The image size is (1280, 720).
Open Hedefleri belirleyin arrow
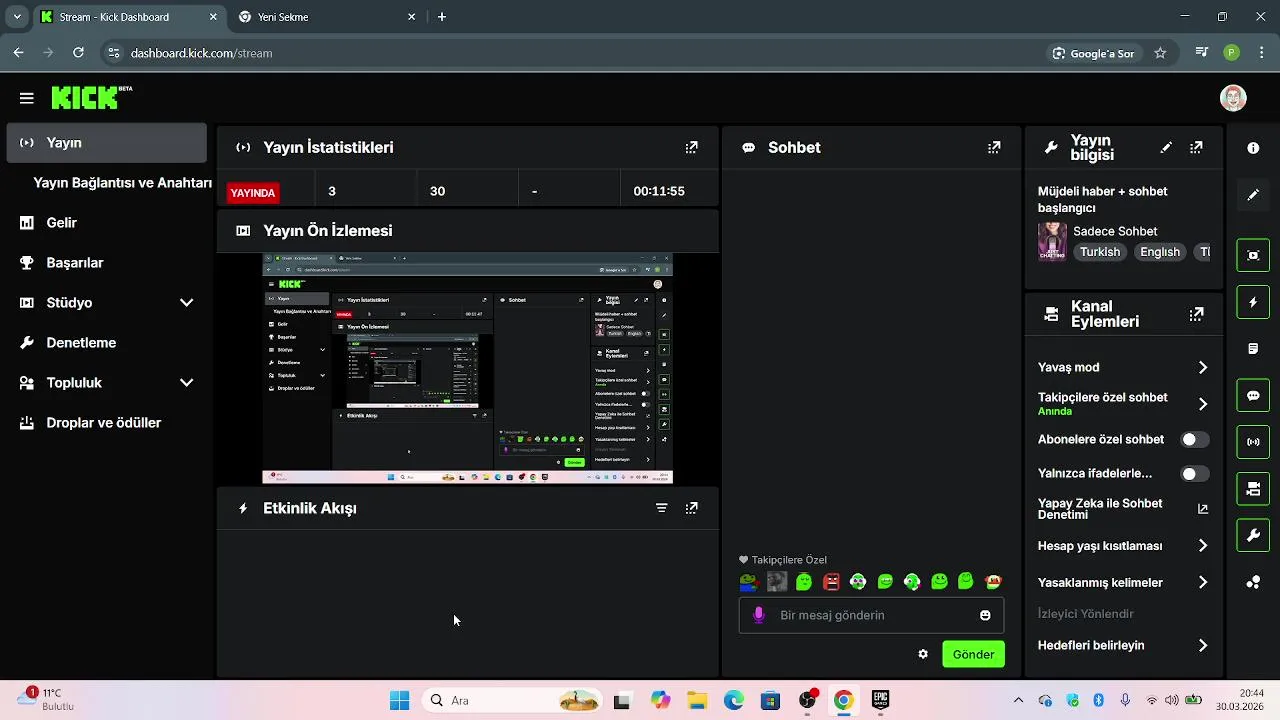(x=1203, y=646)
